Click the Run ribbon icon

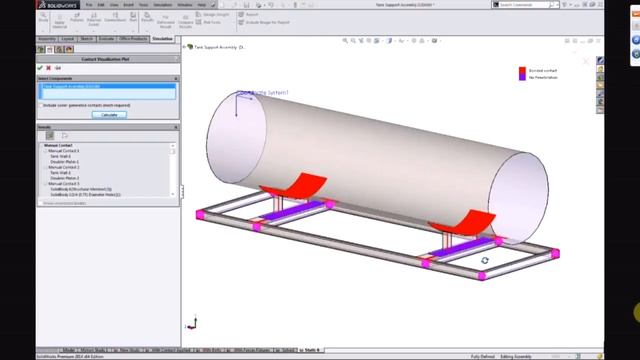[133, 17]
